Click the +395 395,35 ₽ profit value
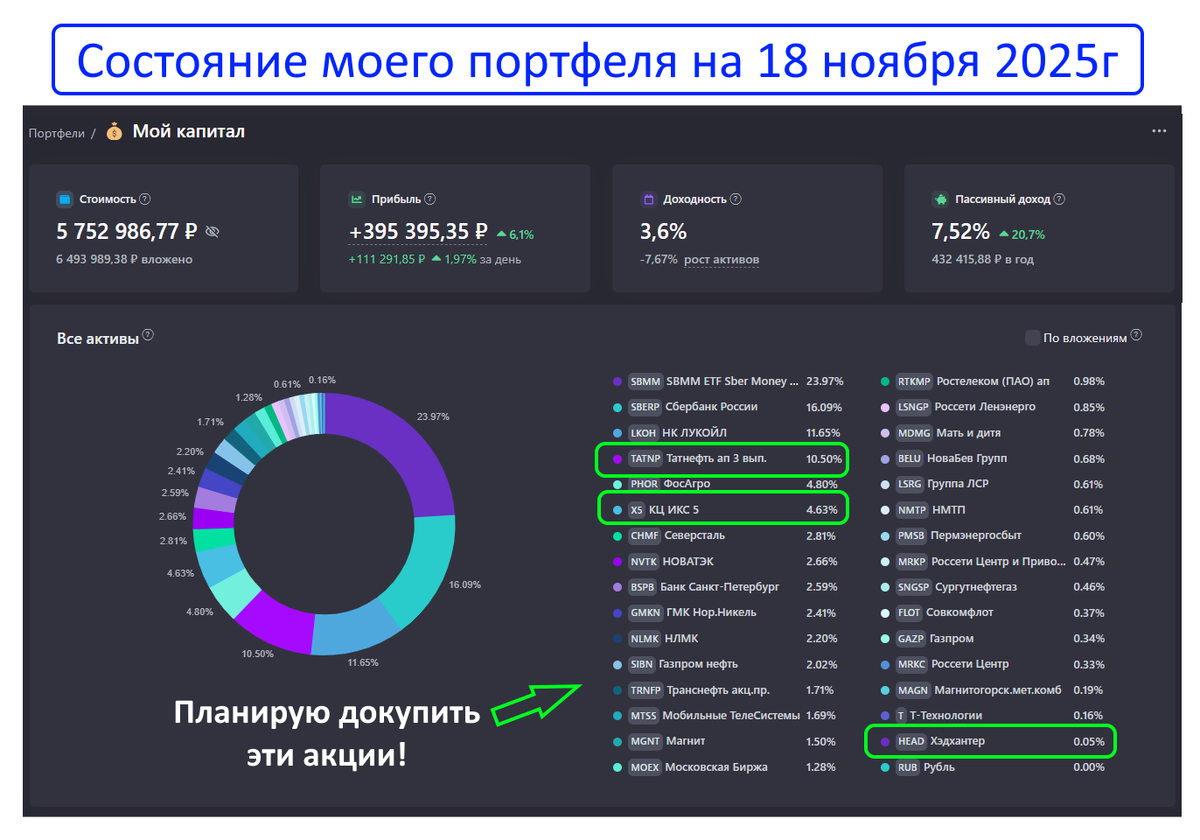Screen dimensions: 1200x840 pos(418,232)
